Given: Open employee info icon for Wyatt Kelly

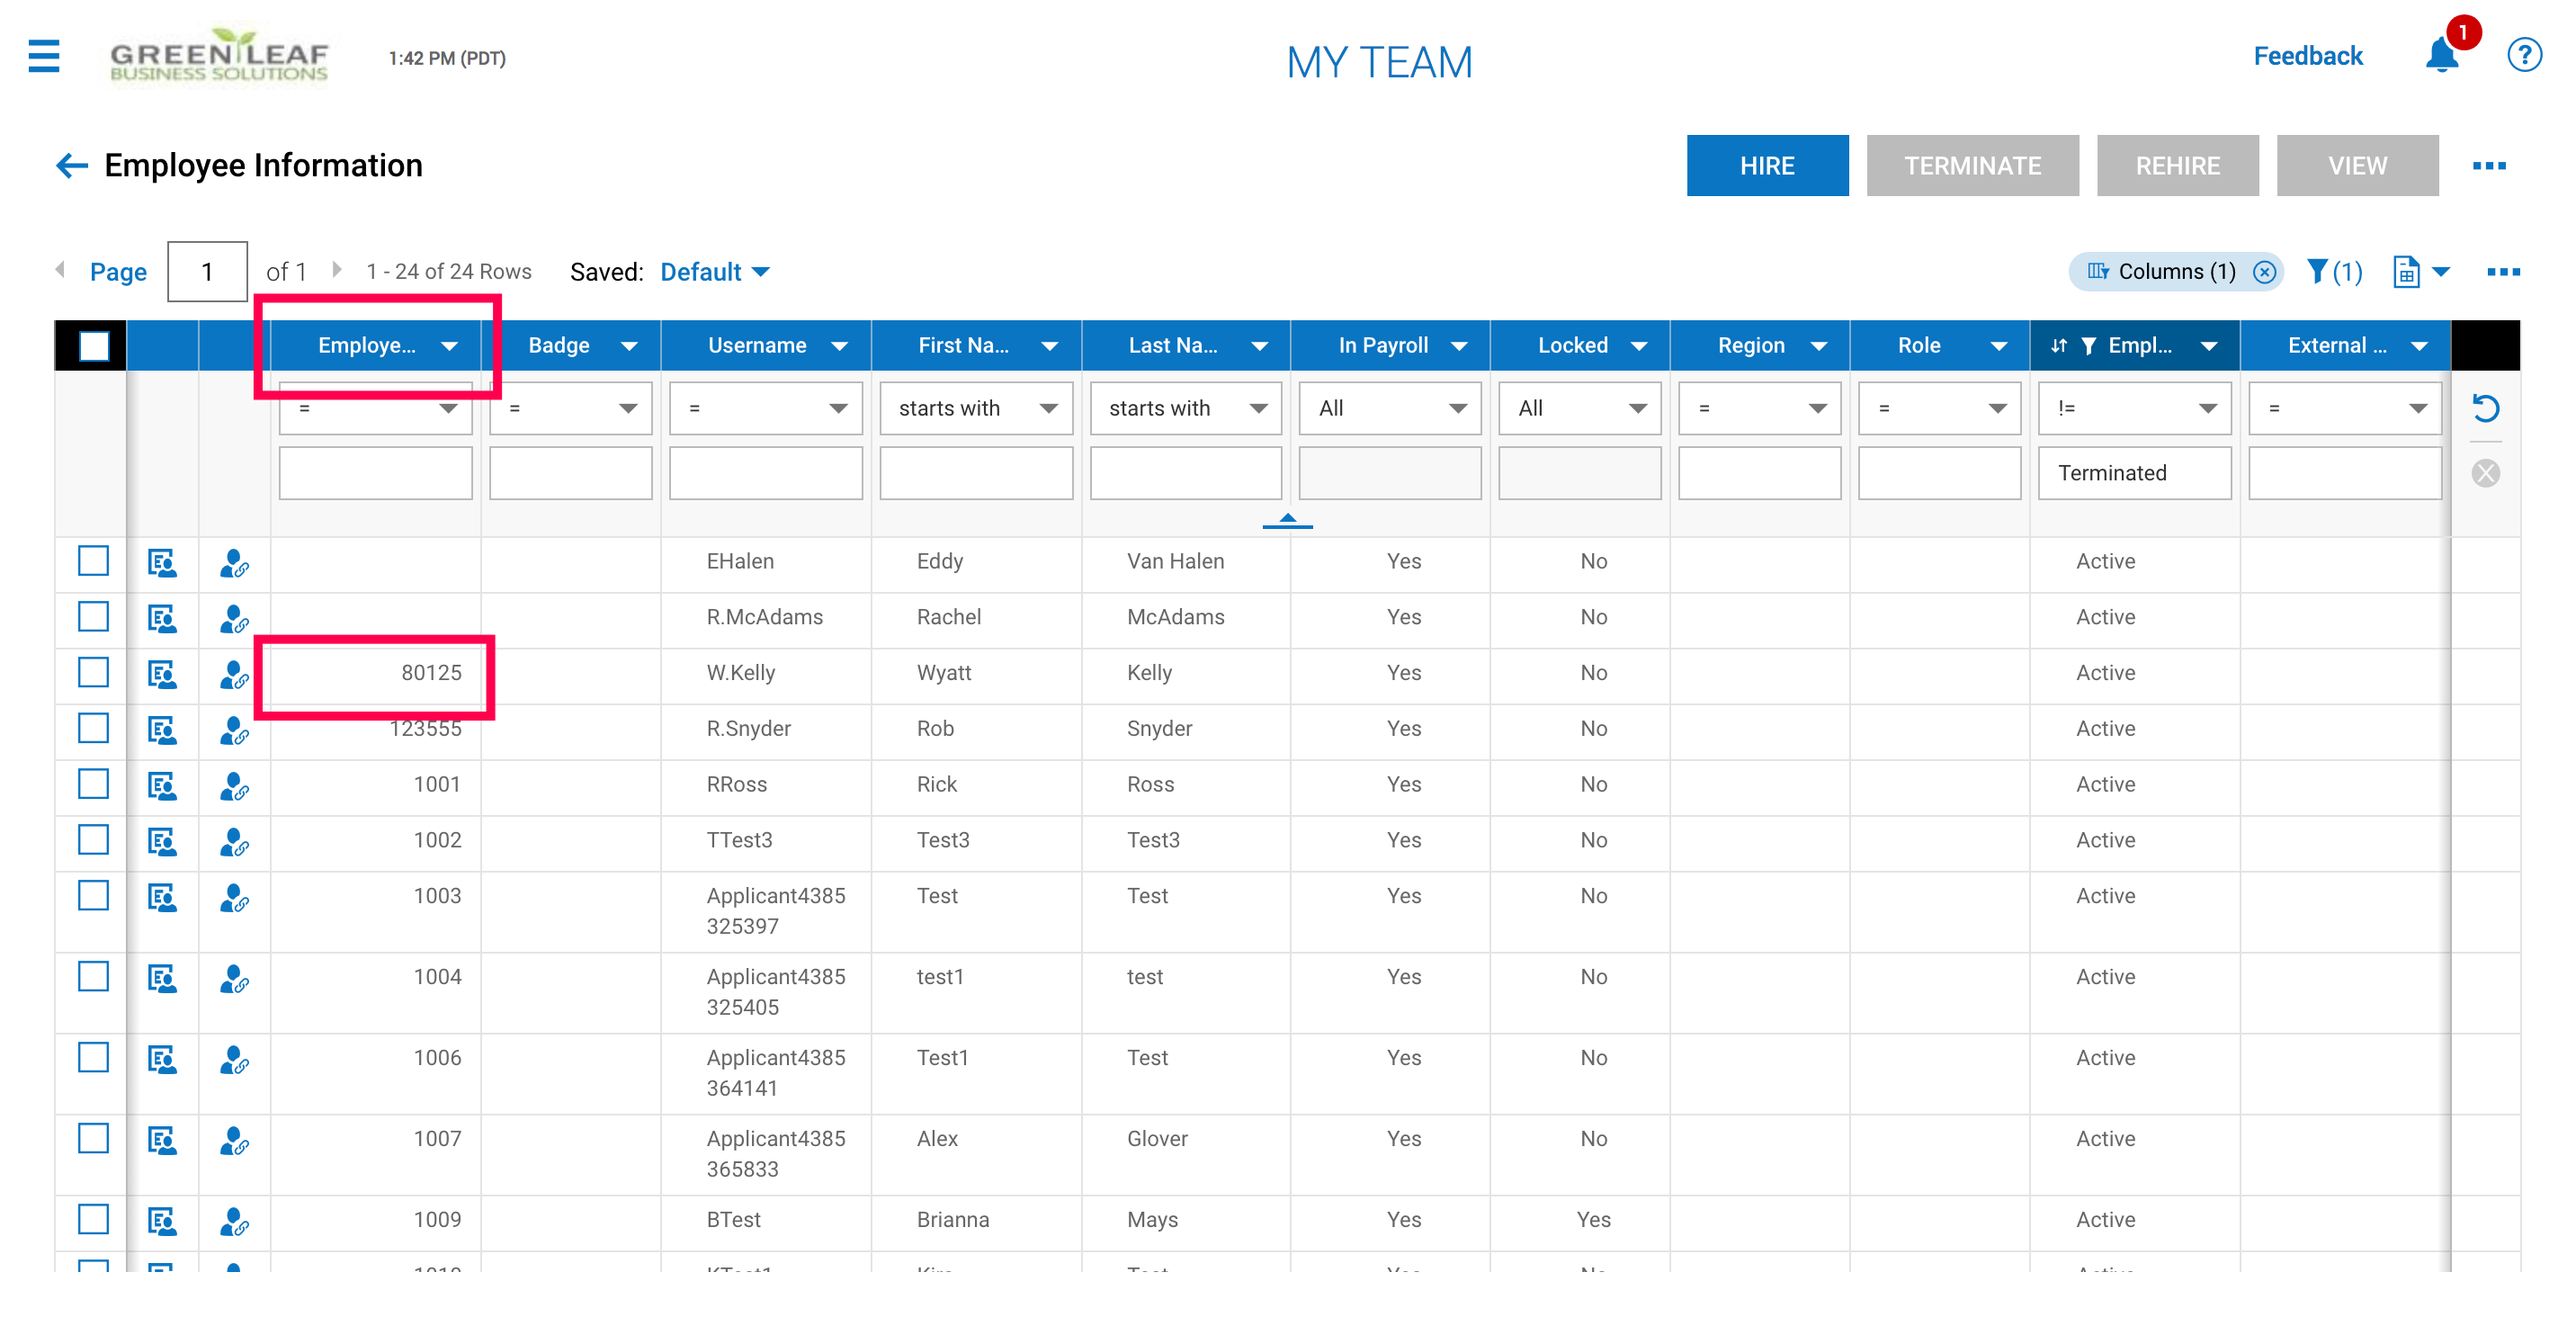Looking at the screenshot, I should [x=162, y=673].
